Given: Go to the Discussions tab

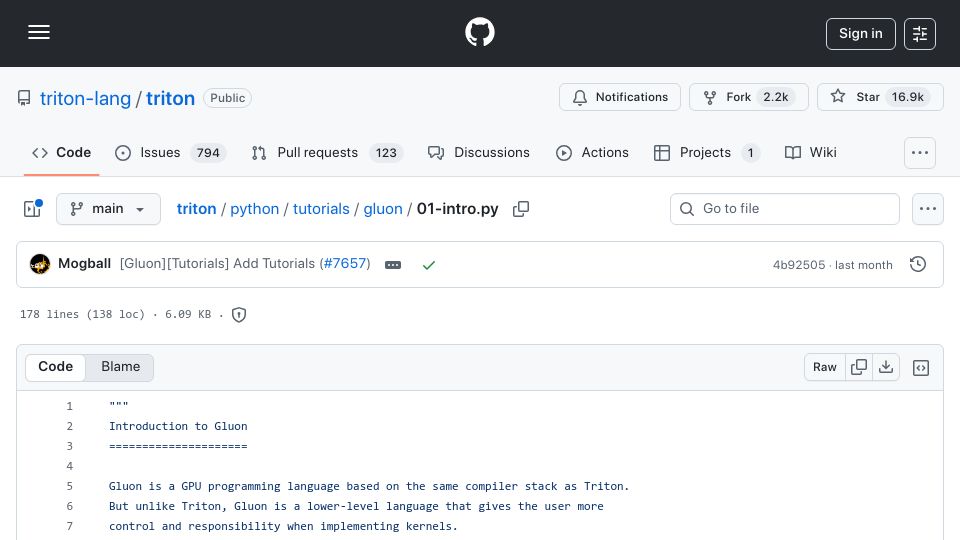Looking at the screenshot, I should [479, 152].
